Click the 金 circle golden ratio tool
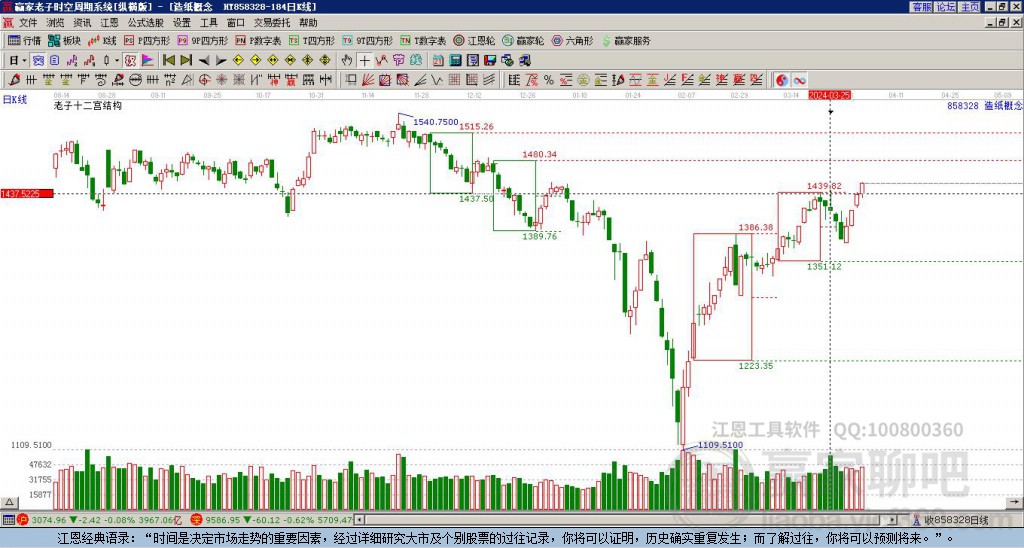 583,80
